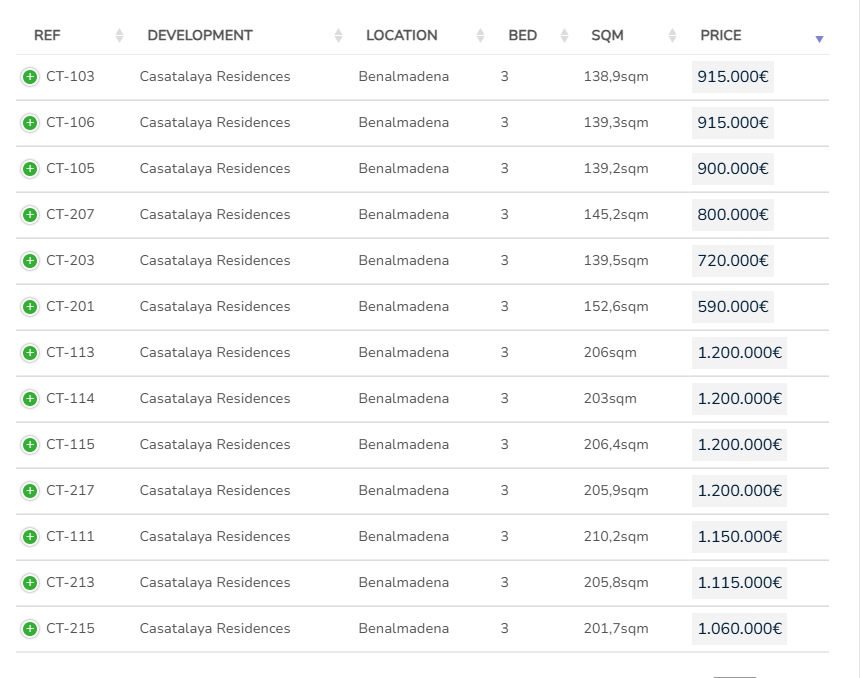This screenshot has height=678, width=860.
Task: Sort by DEVELOPMENT column arrows
Action: coord(338,36)
